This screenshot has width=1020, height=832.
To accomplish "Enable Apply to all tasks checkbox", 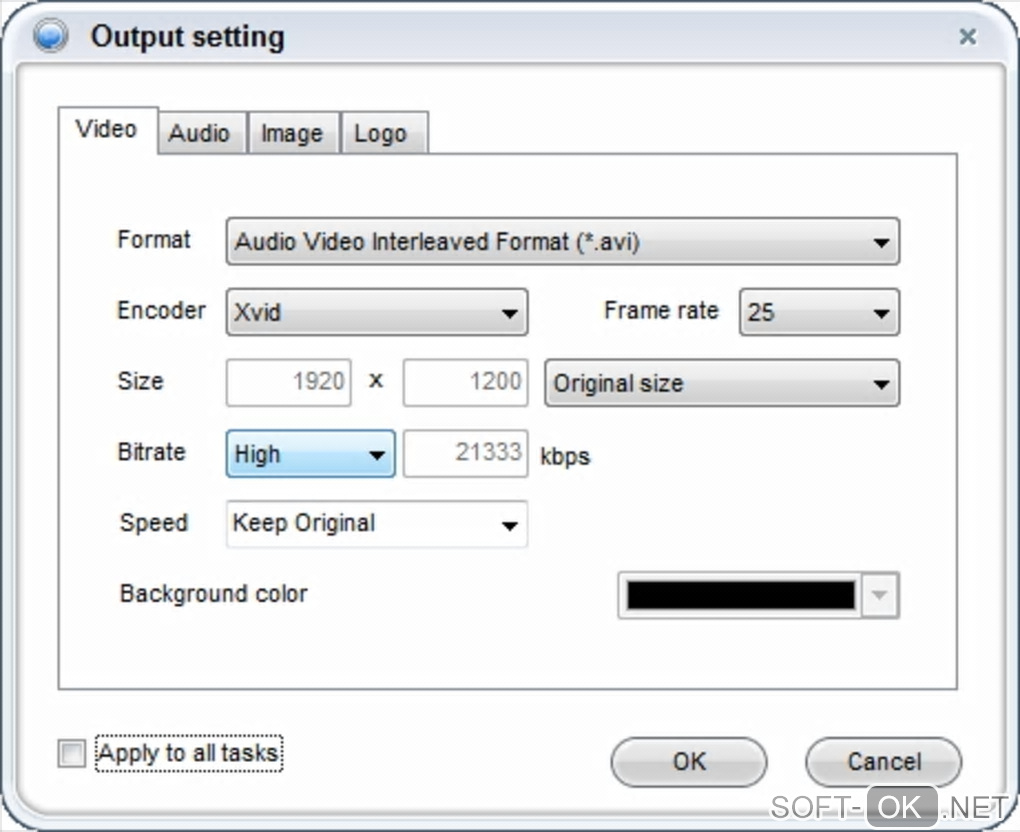I will tap(72, 754).
